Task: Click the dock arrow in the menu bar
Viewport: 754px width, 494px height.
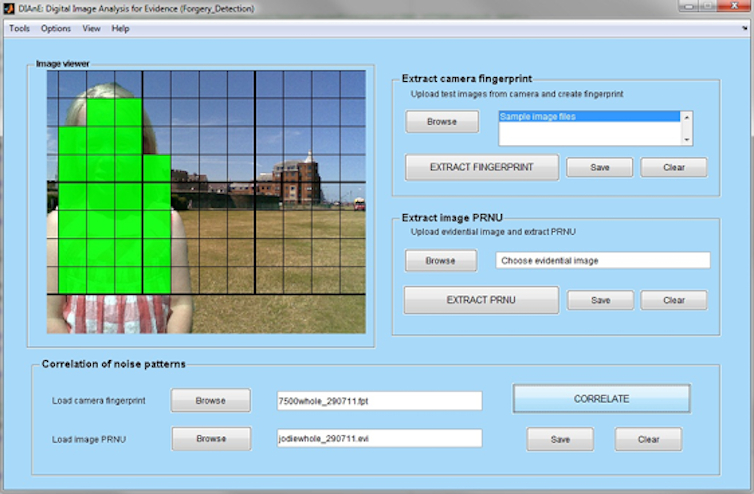Action: (746, 29)
